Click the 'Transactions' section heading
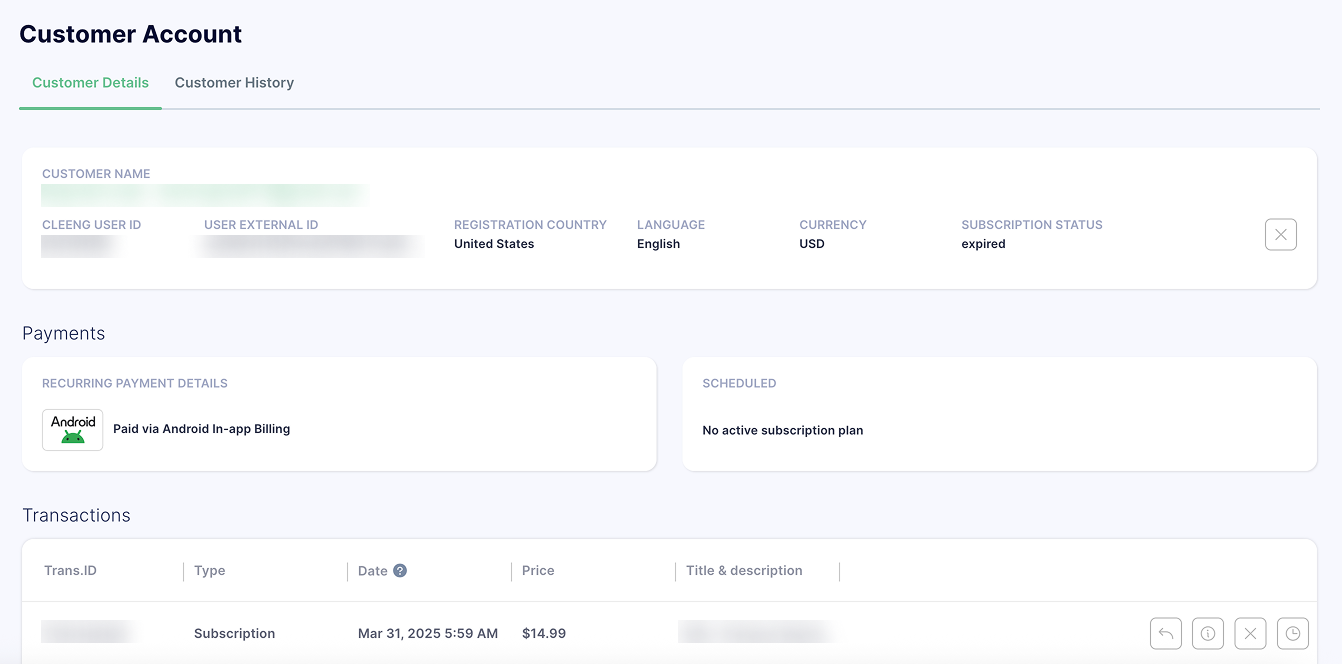 pos(76,515)
